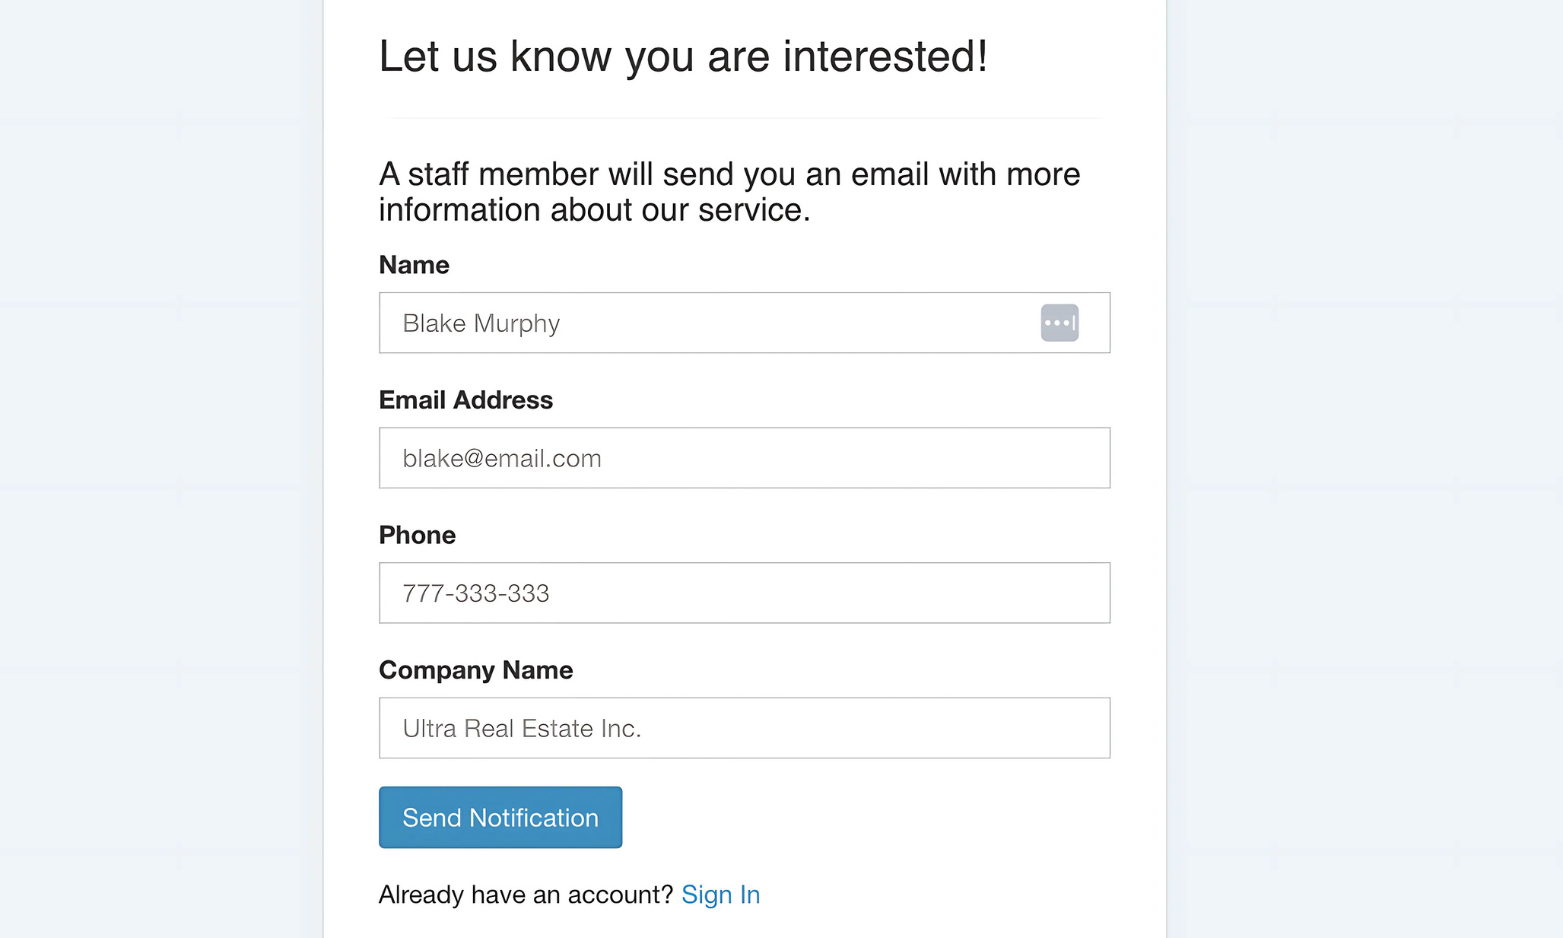Image resolution: width=1563 pixels, height=938 pixels.
Task: Click into the Company Name text box
Action: 744,728
